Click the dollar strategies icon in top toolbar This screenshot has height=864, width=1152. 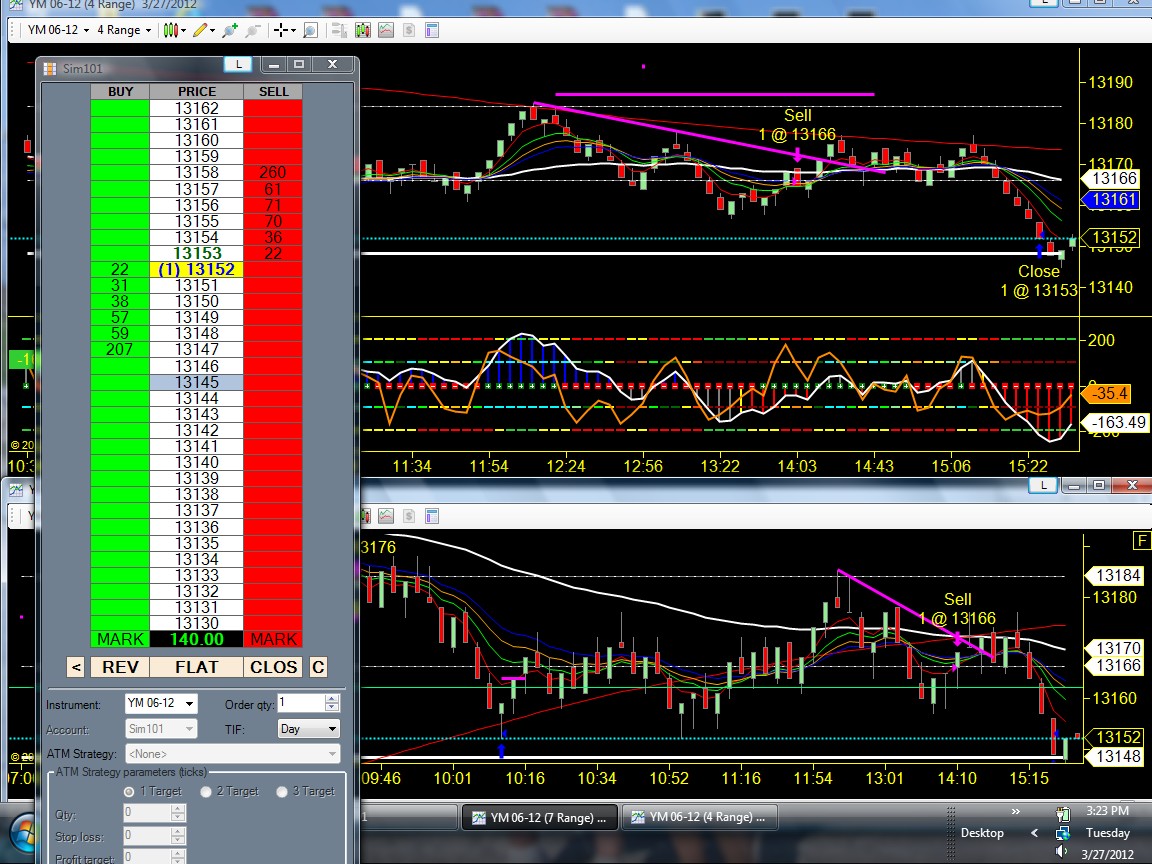click(x=409, y=30)
